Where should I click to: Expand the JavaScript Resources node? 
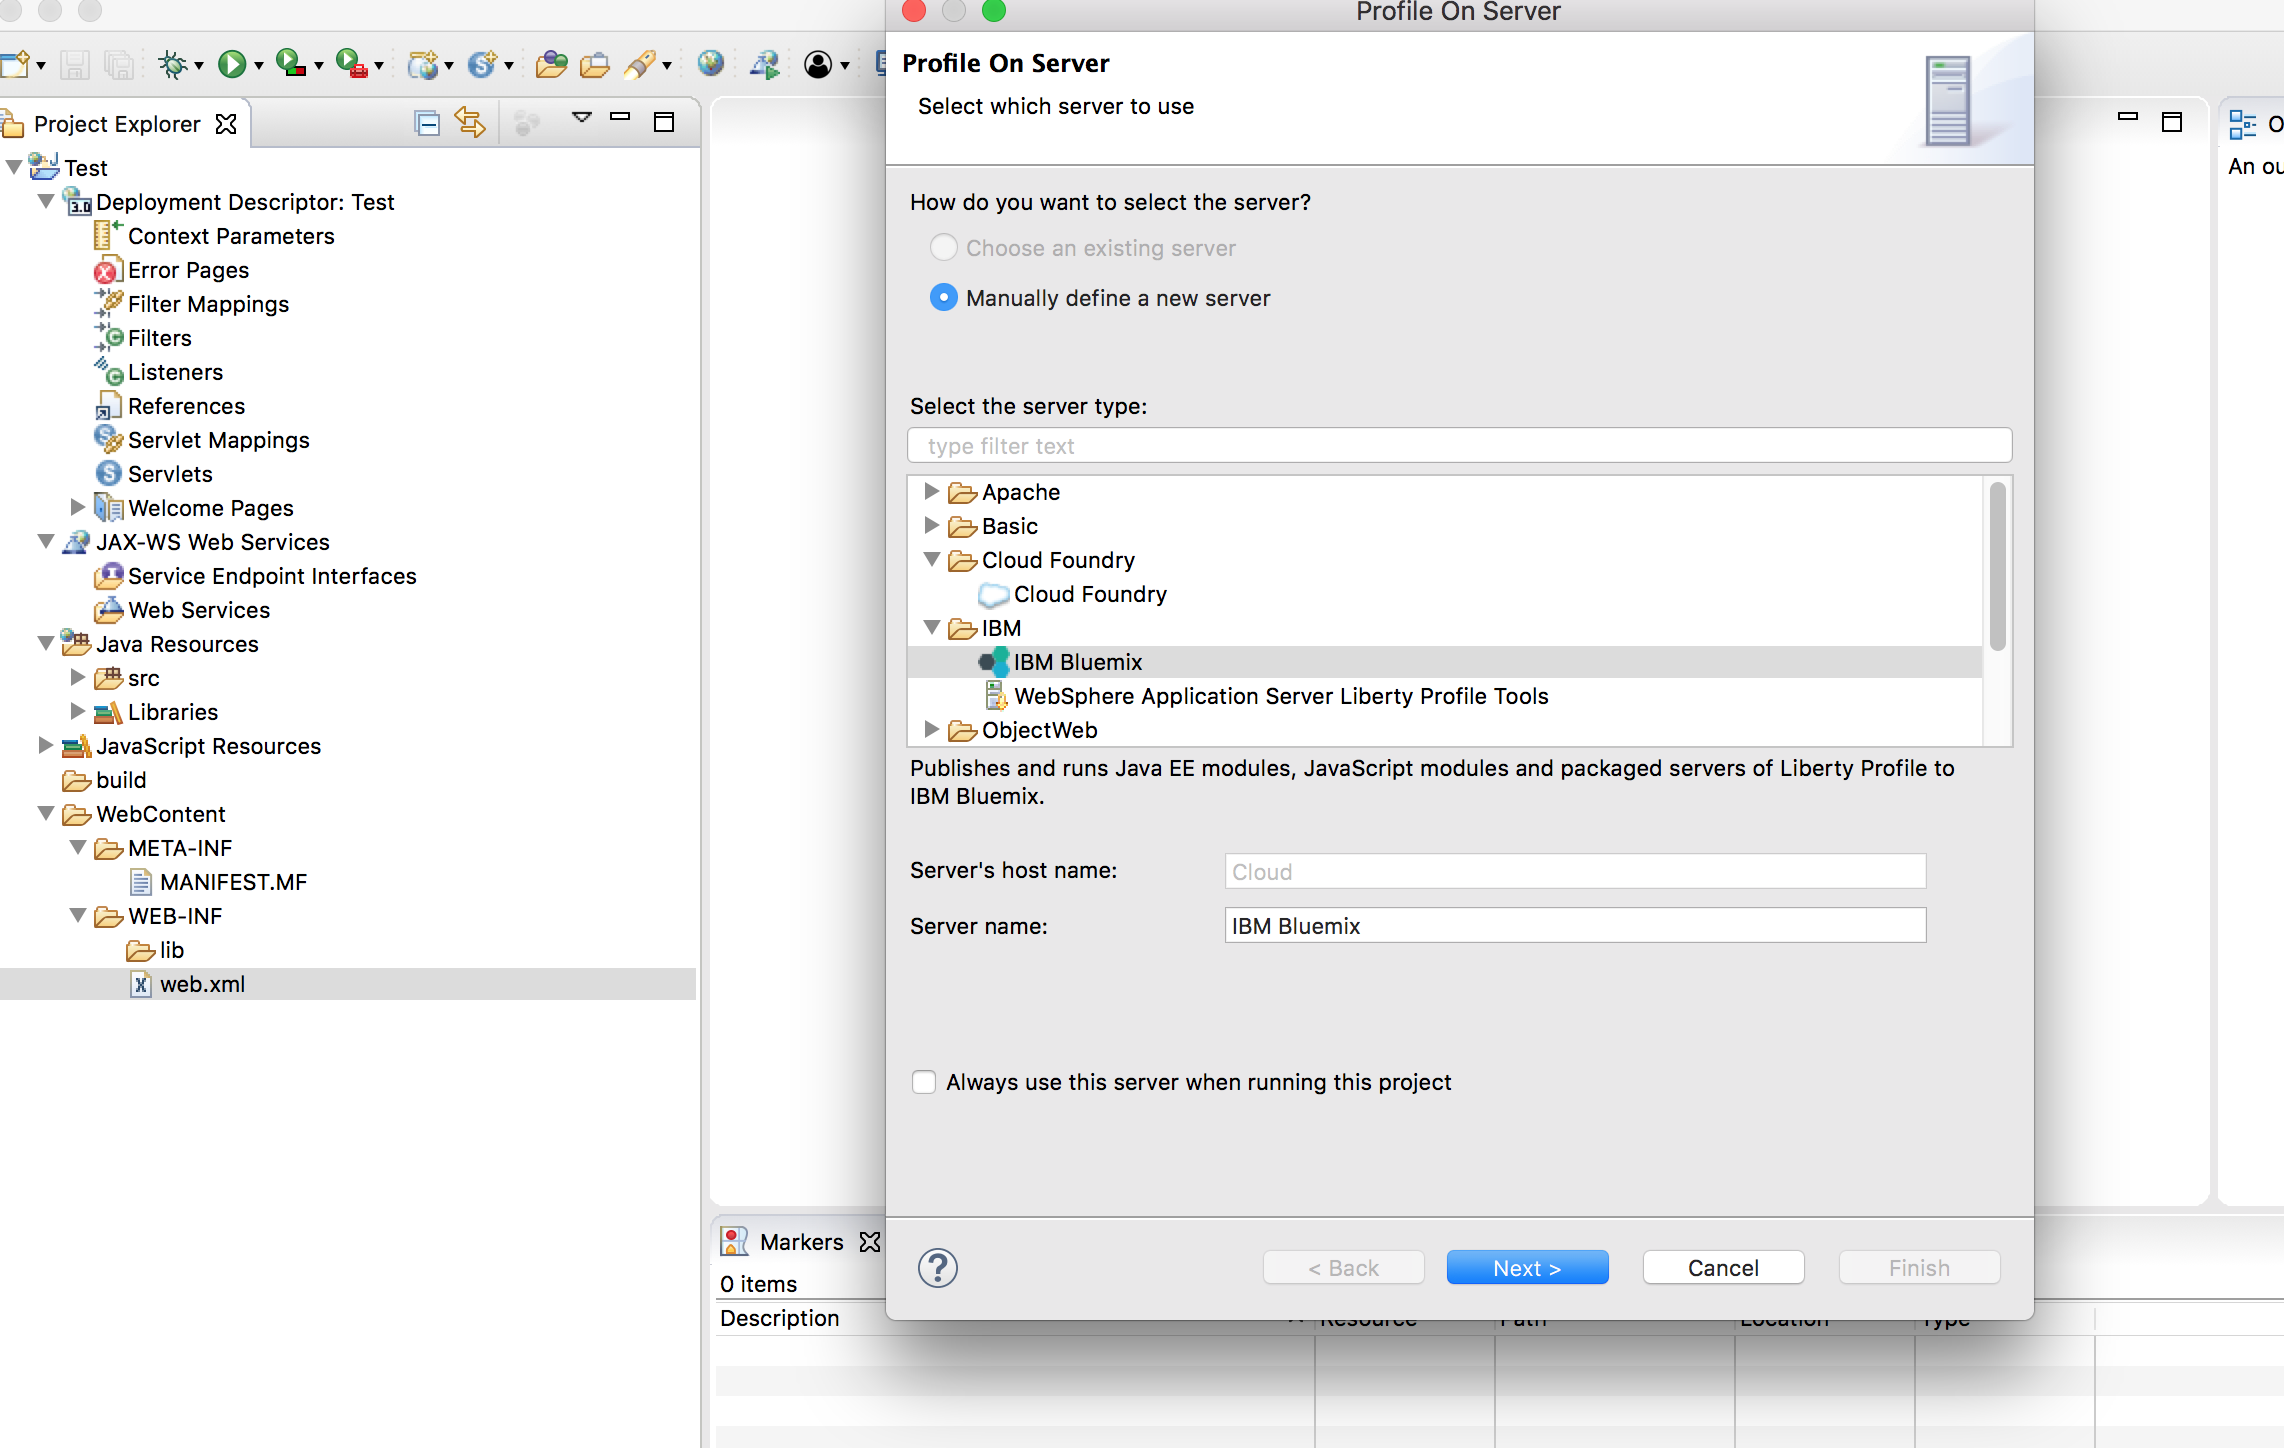click(x=45, y=745)
